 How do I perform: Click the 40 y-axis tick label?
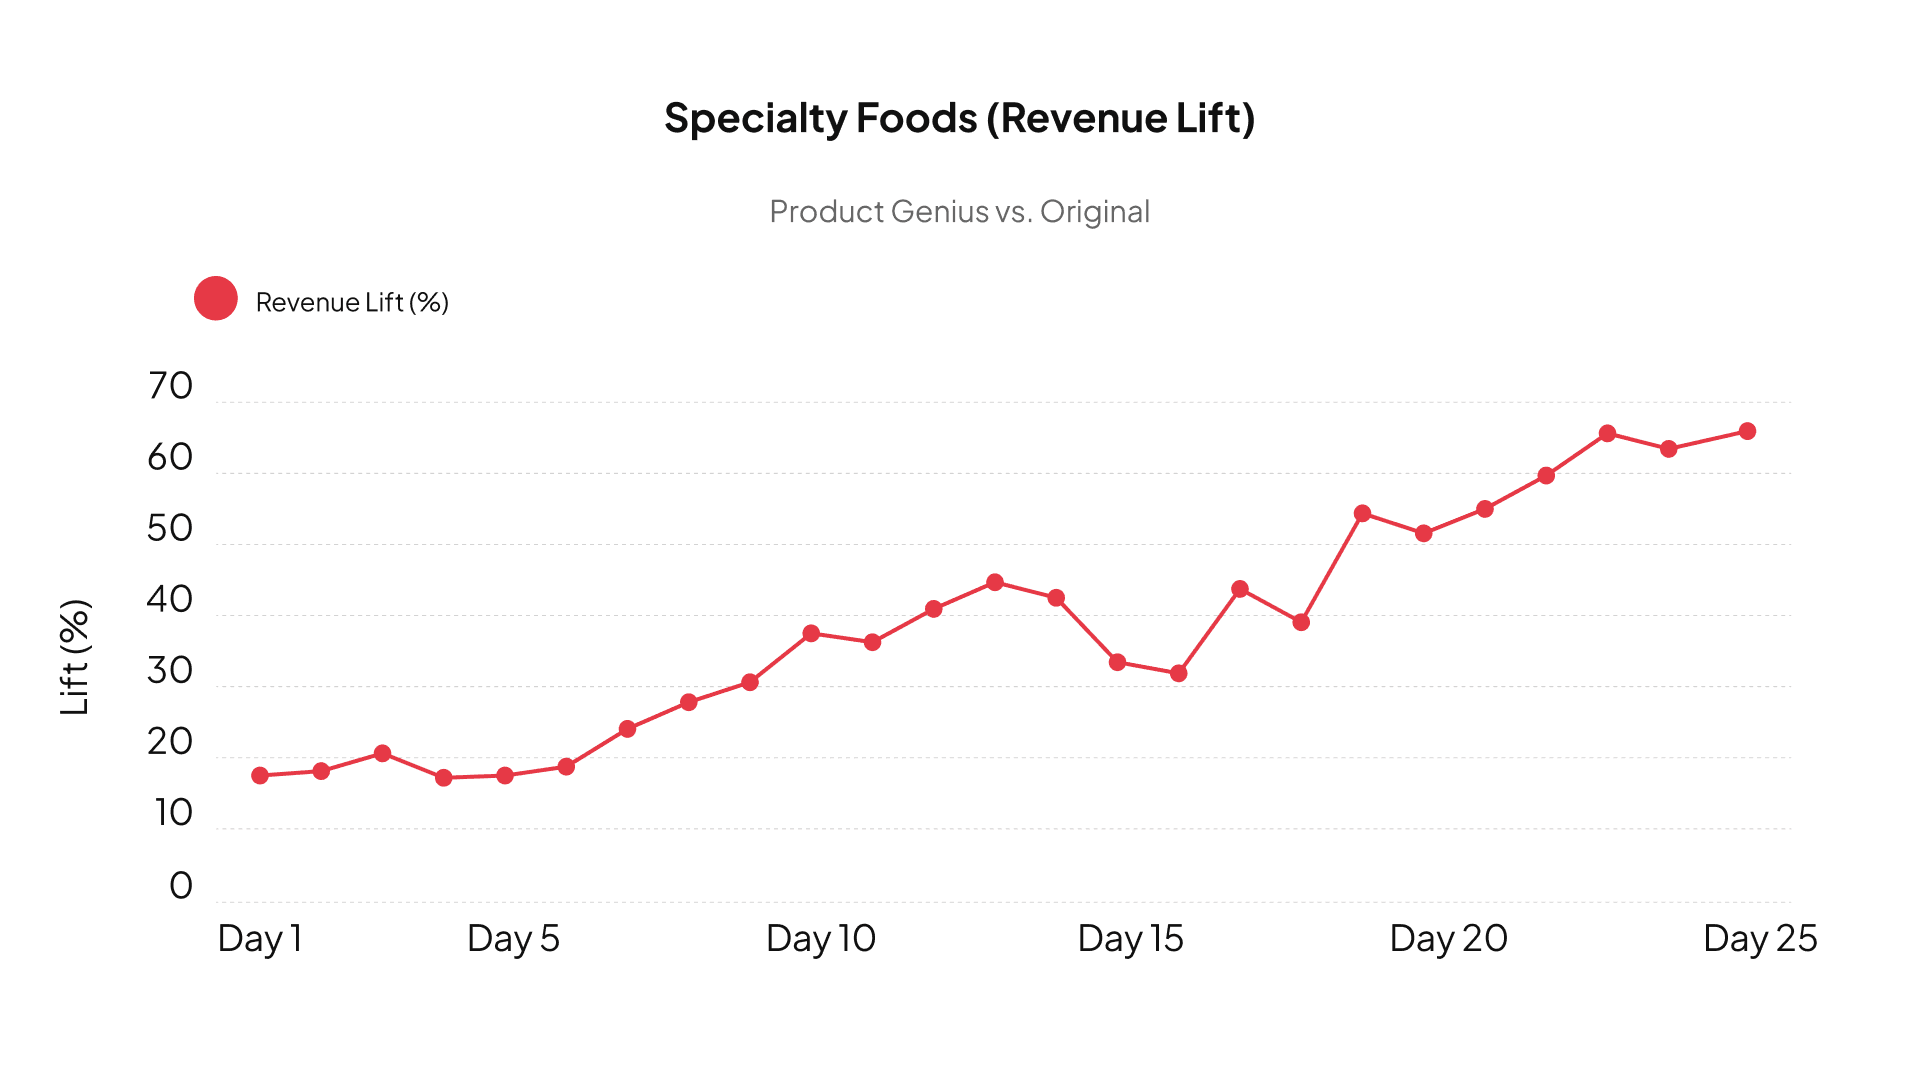170,600
